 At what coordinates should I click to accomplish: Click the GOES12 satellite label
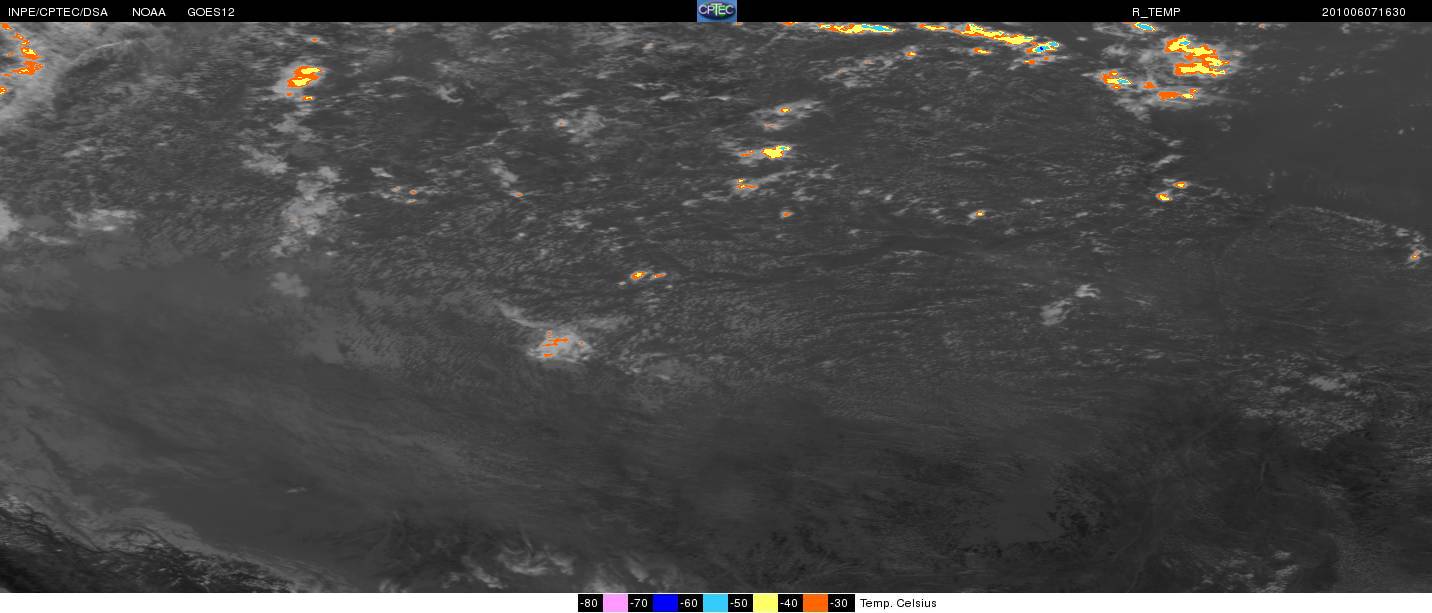click(211, 12)
